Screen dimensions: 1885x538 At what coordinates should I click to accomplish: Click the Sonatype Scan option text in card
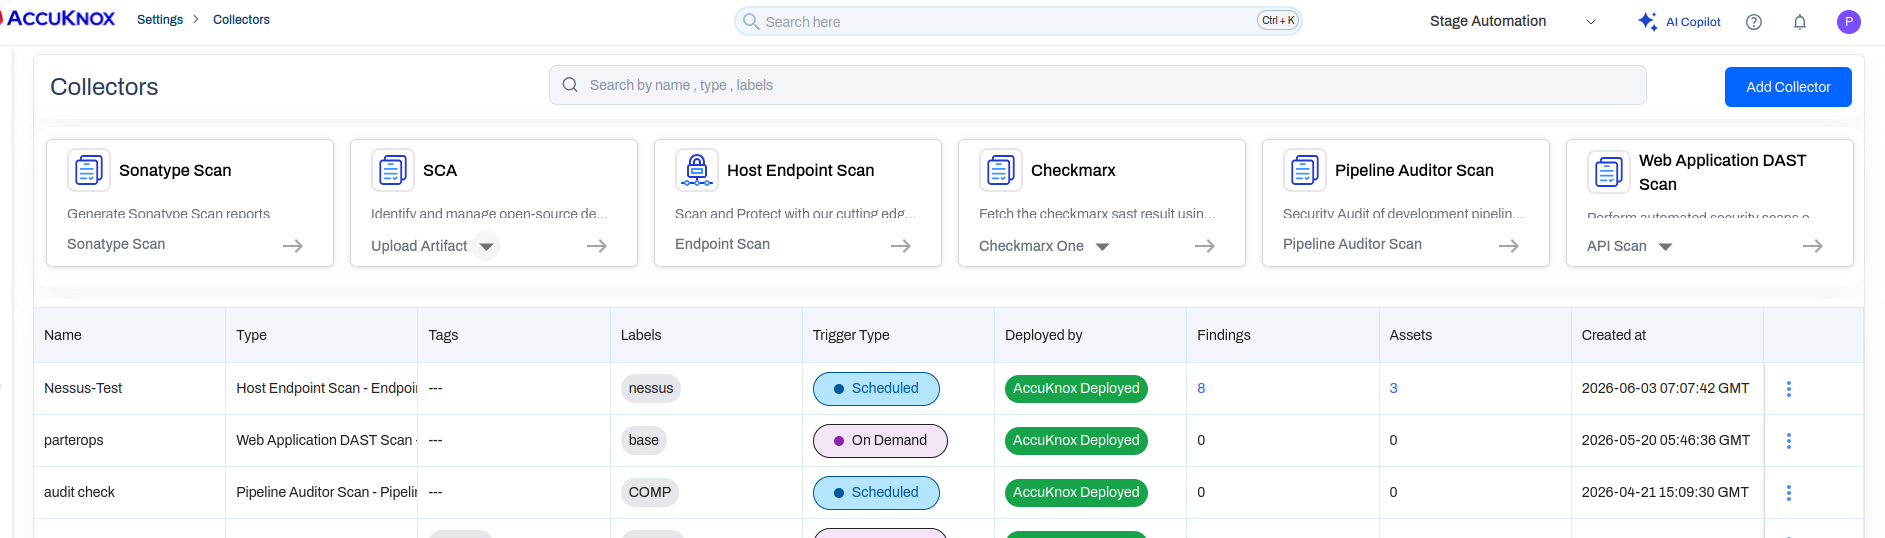[116, 244]
